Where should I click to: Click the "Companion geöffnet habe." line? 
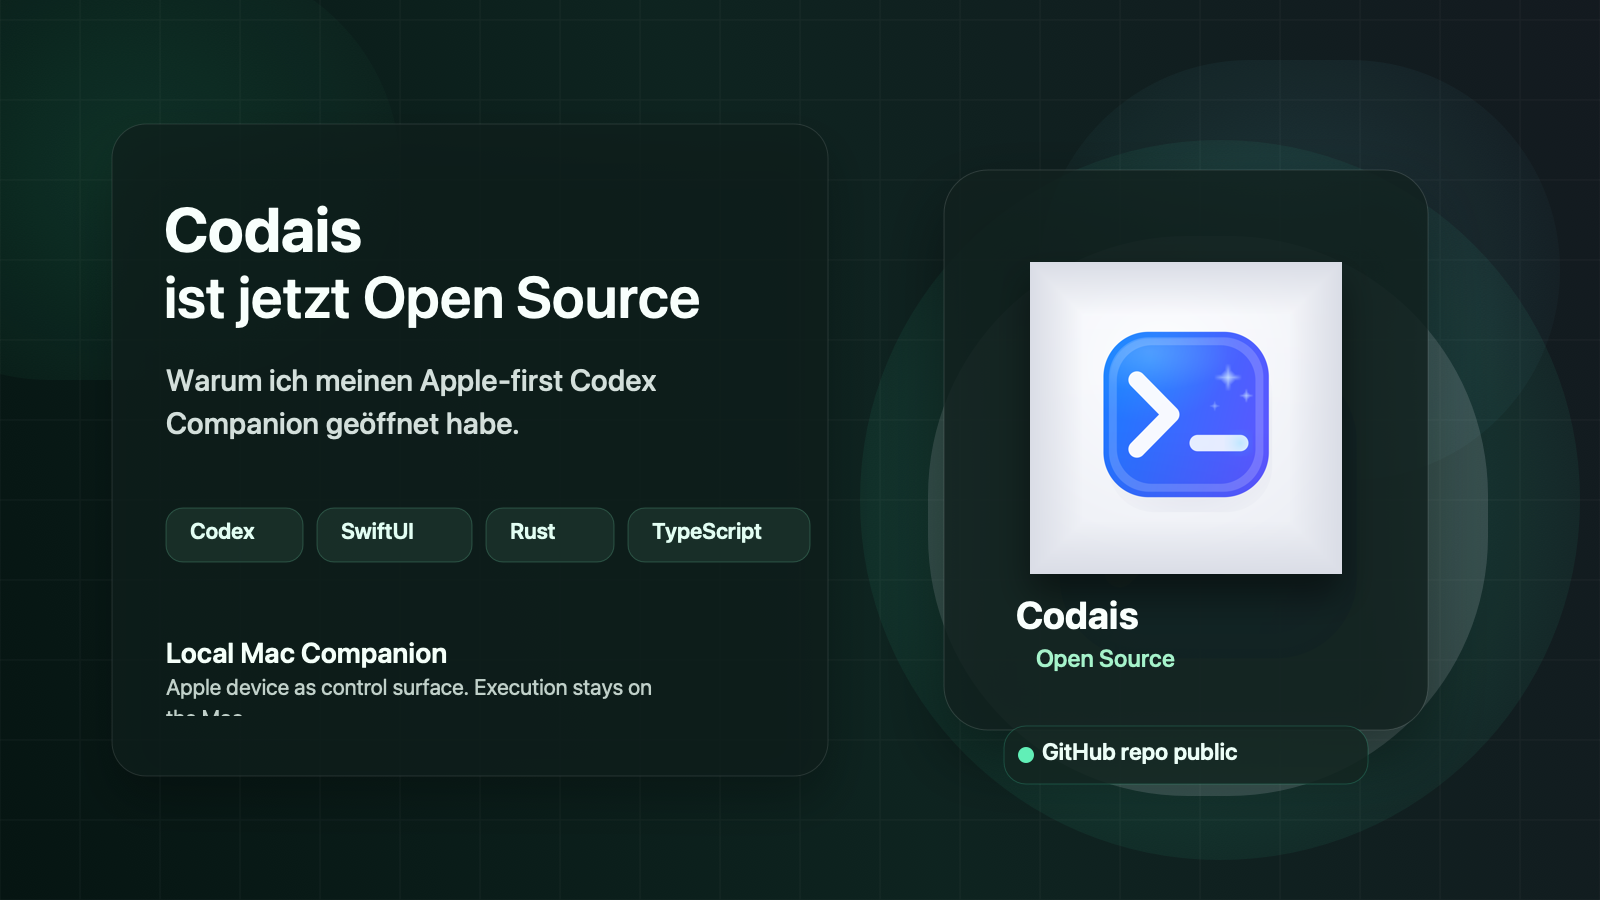pyautogui.click(x=342, y=424)
